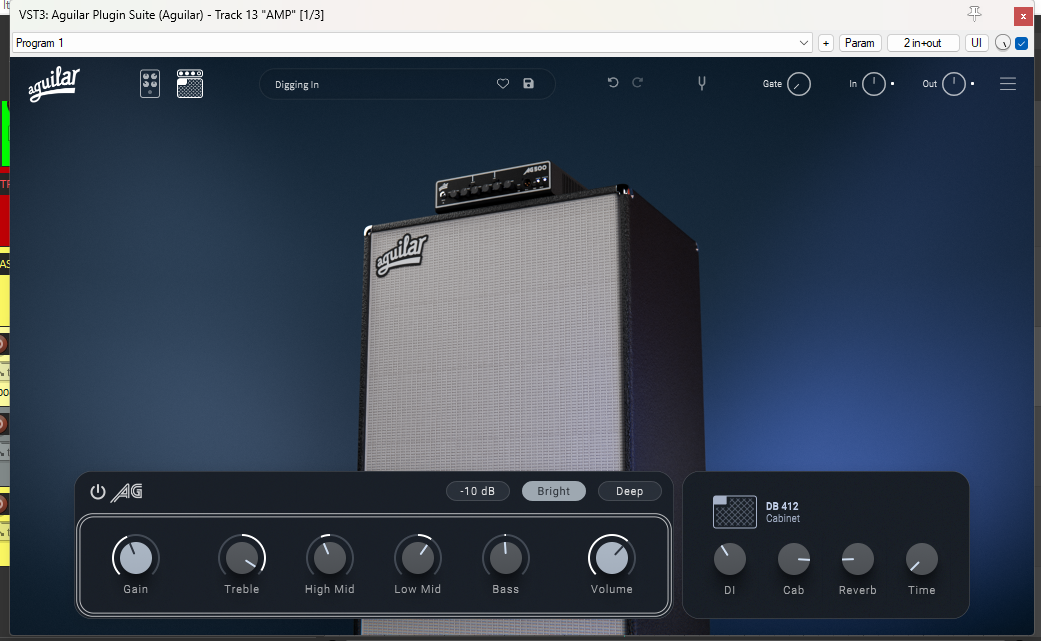Click the Low Mid knob
Image resolution: width=1041 pixels, height=641 pixels.
pyautogui.click(x=418, y=558)
